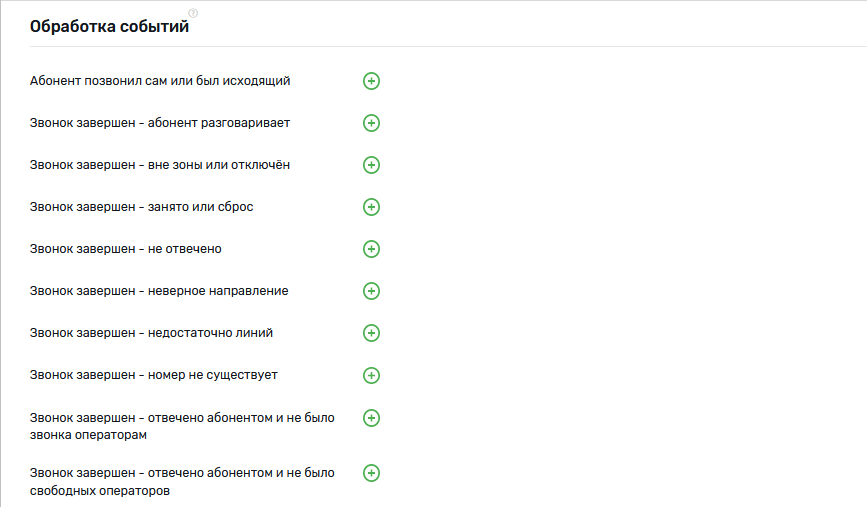Viewport: 867px width, 507px height.
Task: Click plus icon for 'Абонент позвонил сам или был исходящий'
Action: pos(371,81)
